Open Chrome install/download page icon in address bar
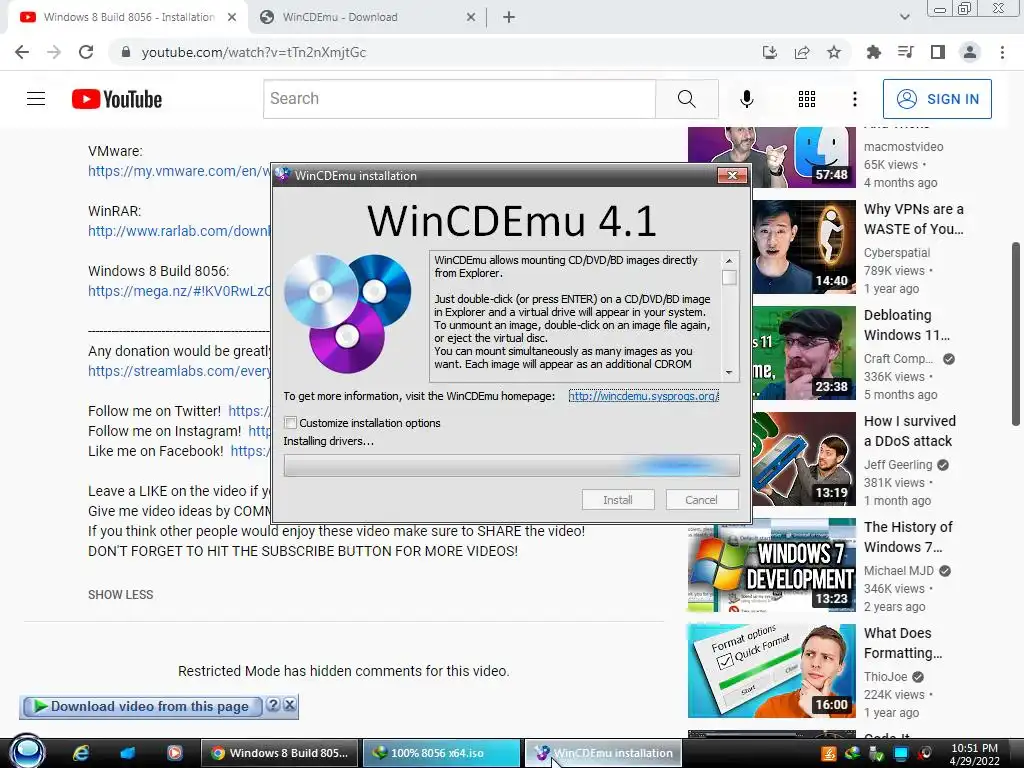This screenshot has height=768, width=1024. [770, 52]
